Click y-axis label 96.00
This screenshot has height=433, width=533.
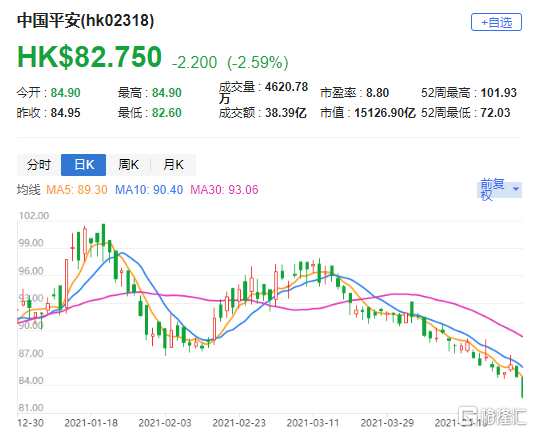31,271
